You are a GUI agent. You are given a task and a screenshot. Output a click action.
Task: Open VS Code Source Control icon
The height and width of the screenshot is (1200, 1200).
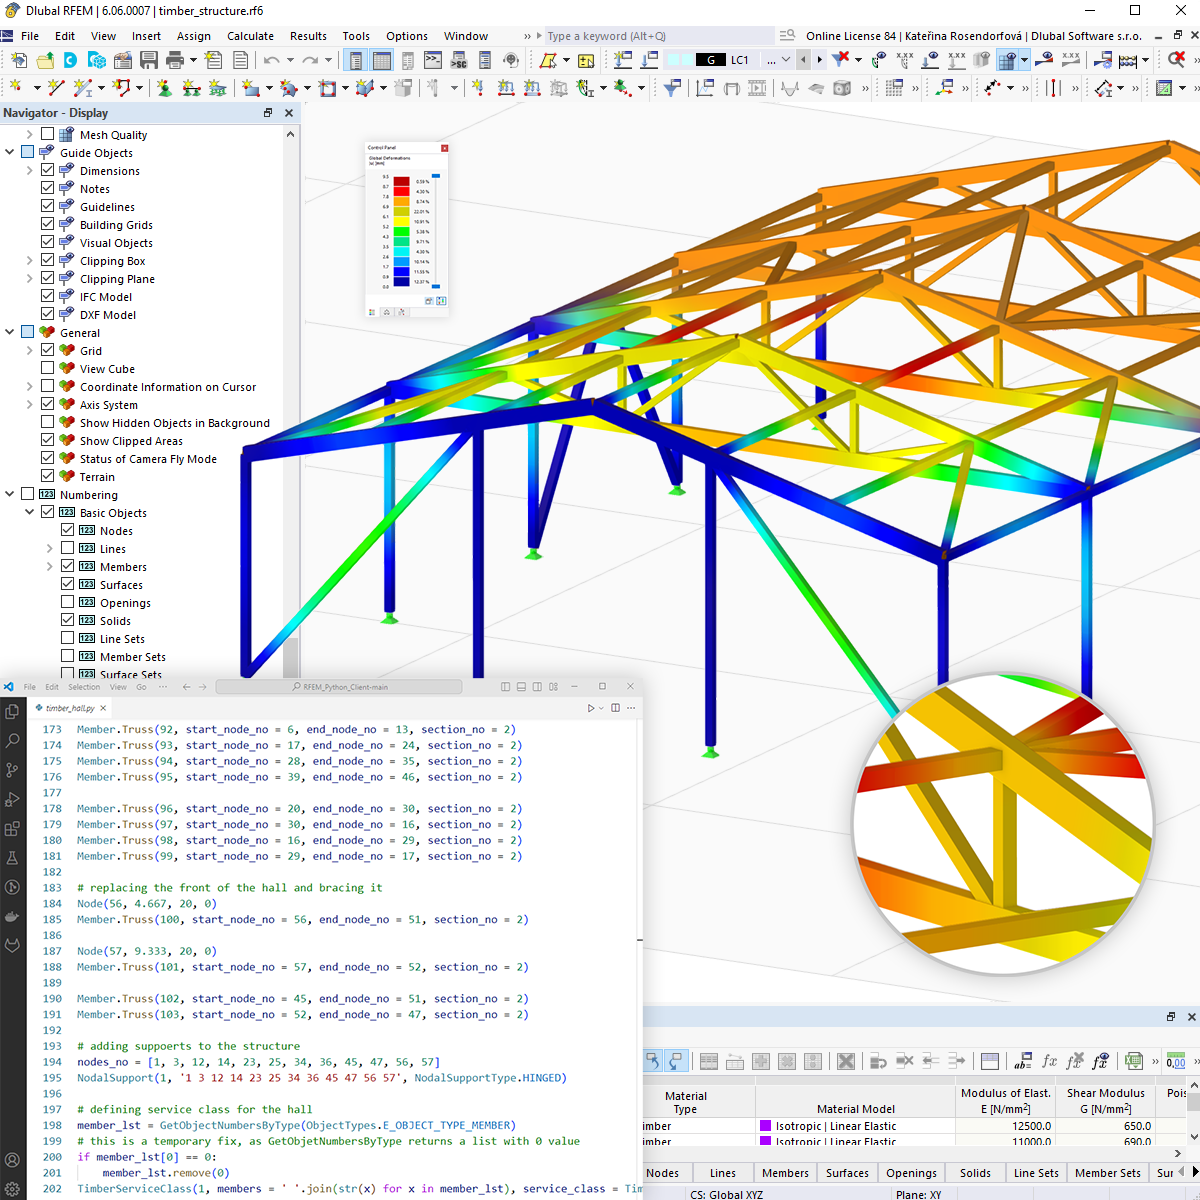coord(12,770)
